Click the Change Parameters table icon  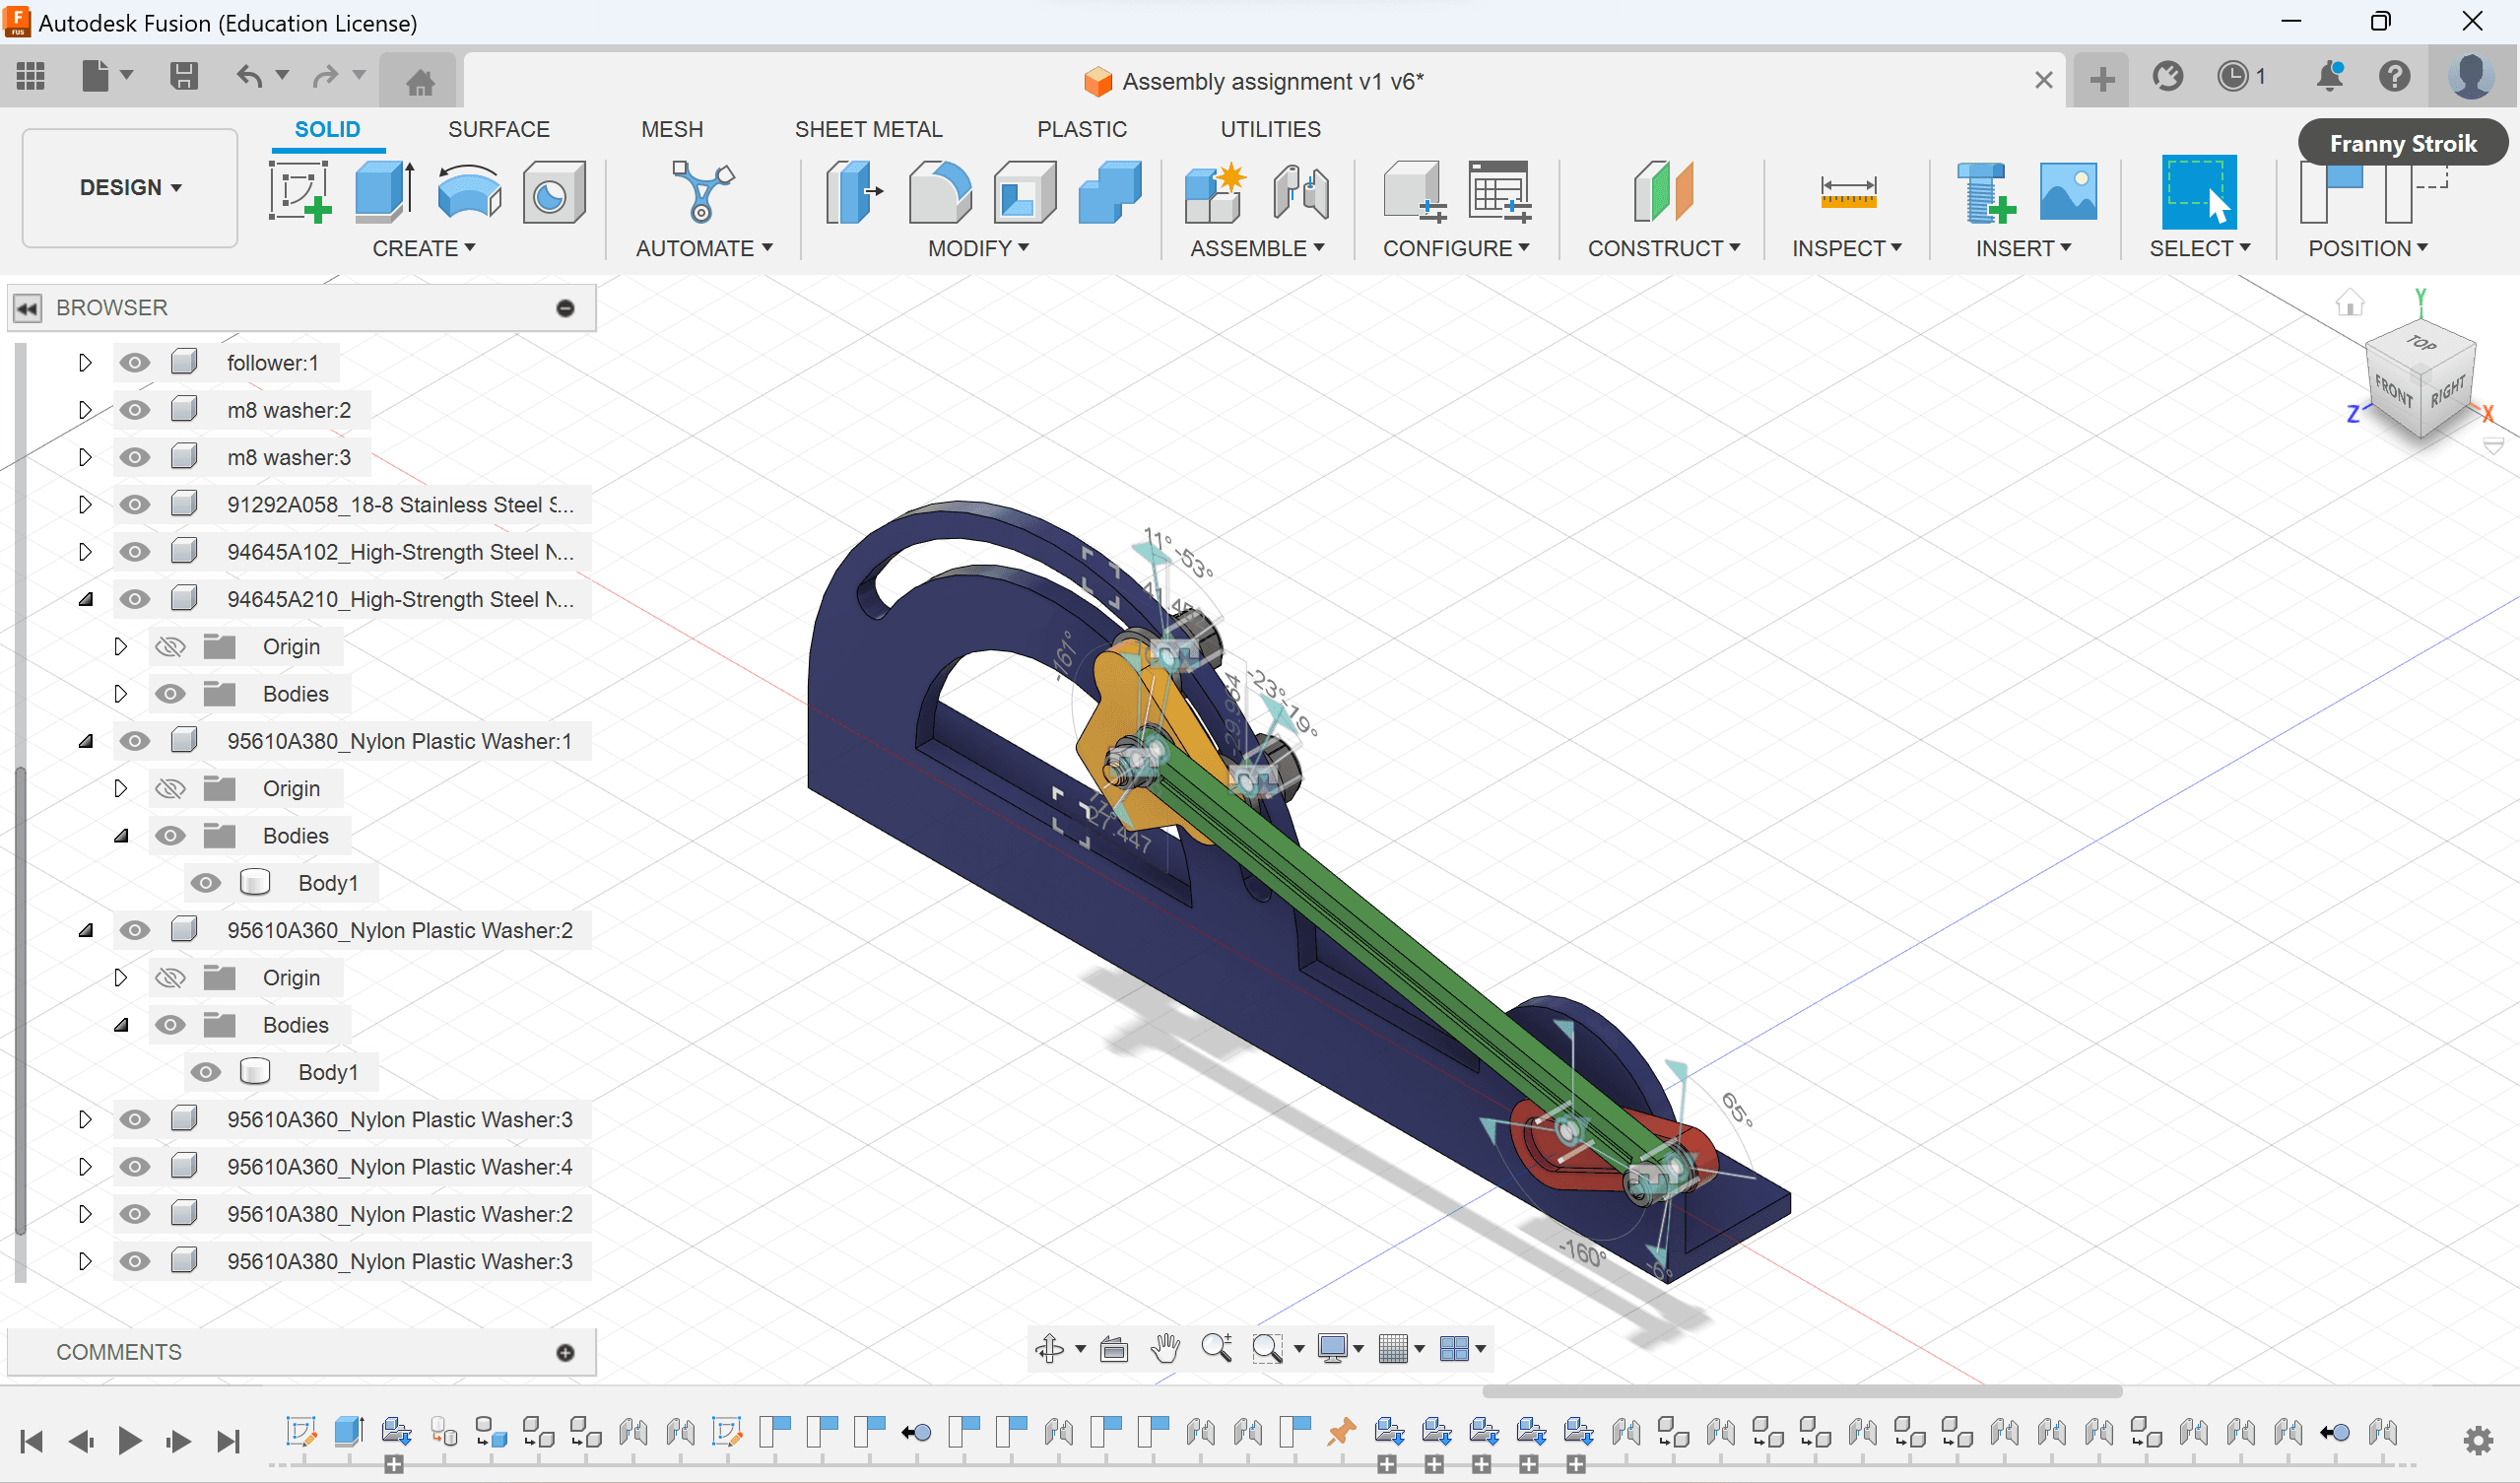point(1499,191)
